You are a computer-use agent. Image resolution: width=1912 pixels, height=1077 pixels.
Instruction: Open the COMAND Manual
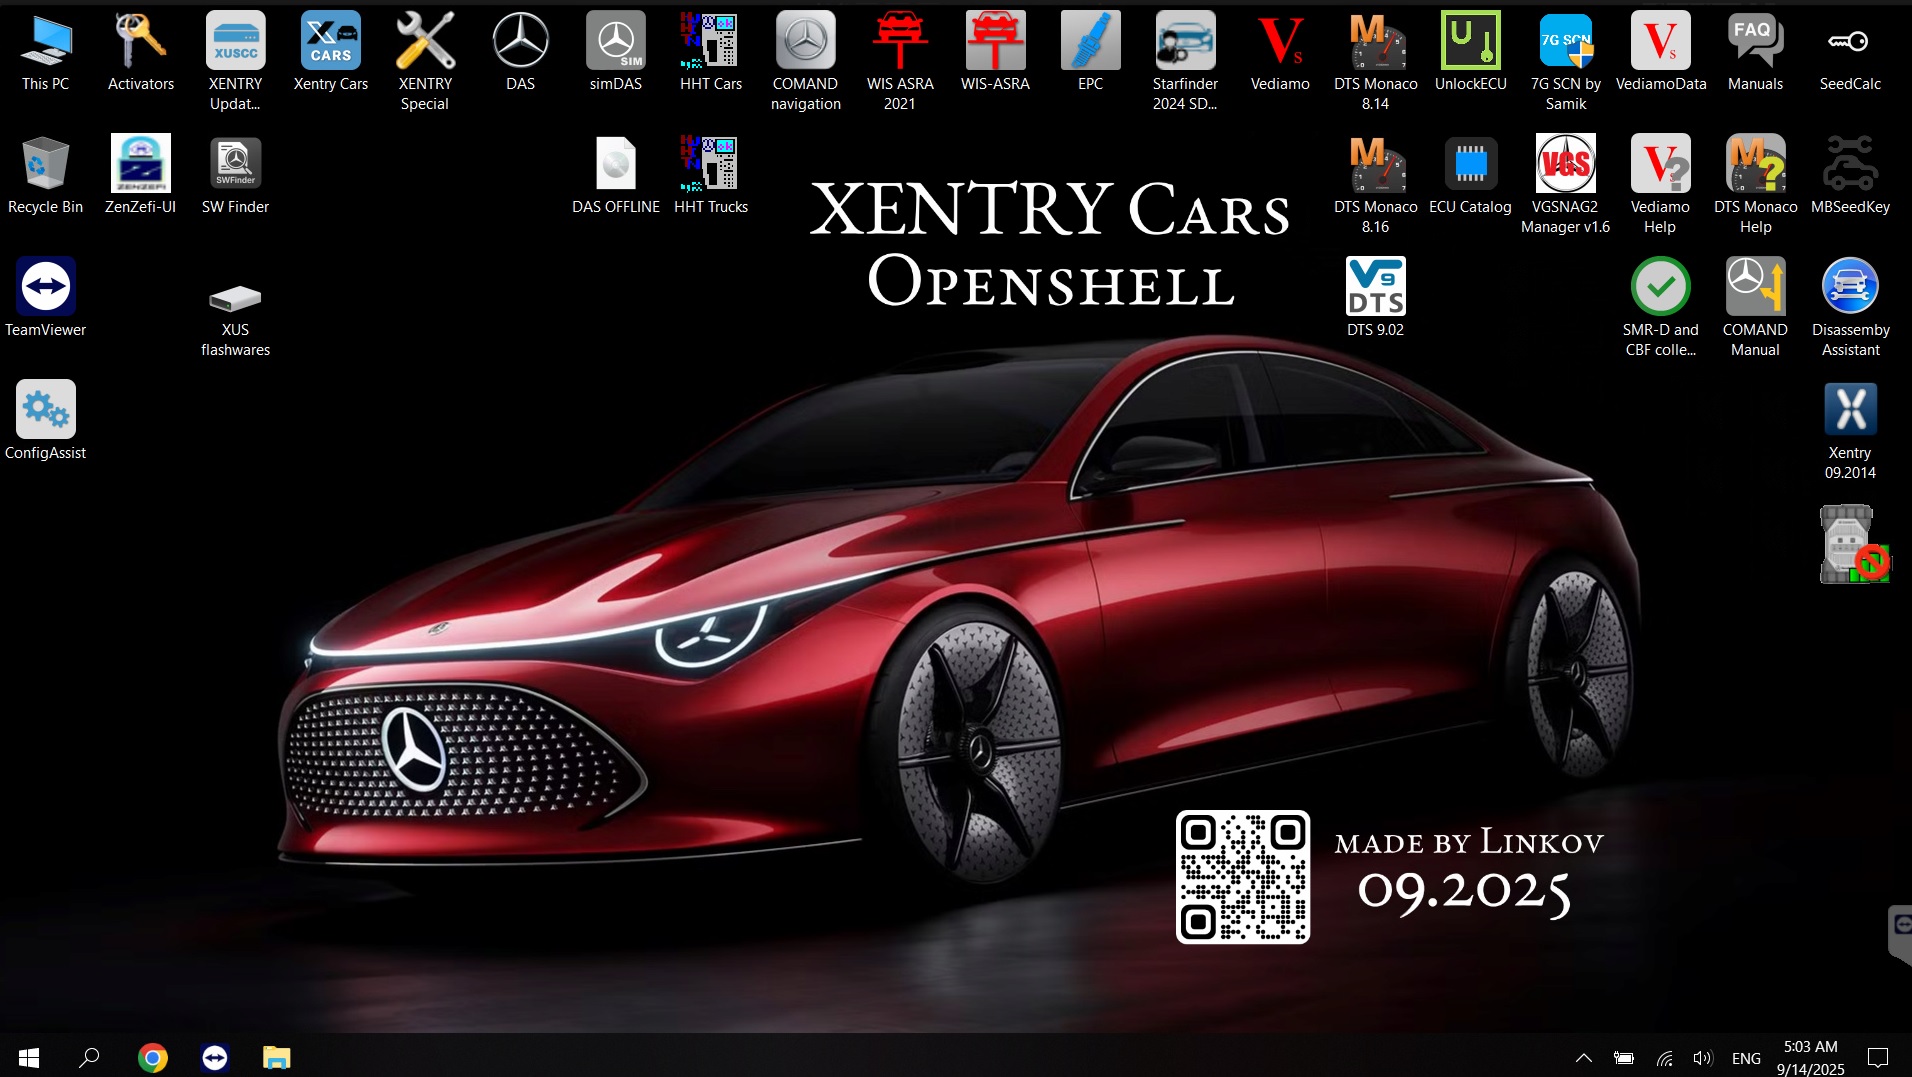click(1755, 290)
